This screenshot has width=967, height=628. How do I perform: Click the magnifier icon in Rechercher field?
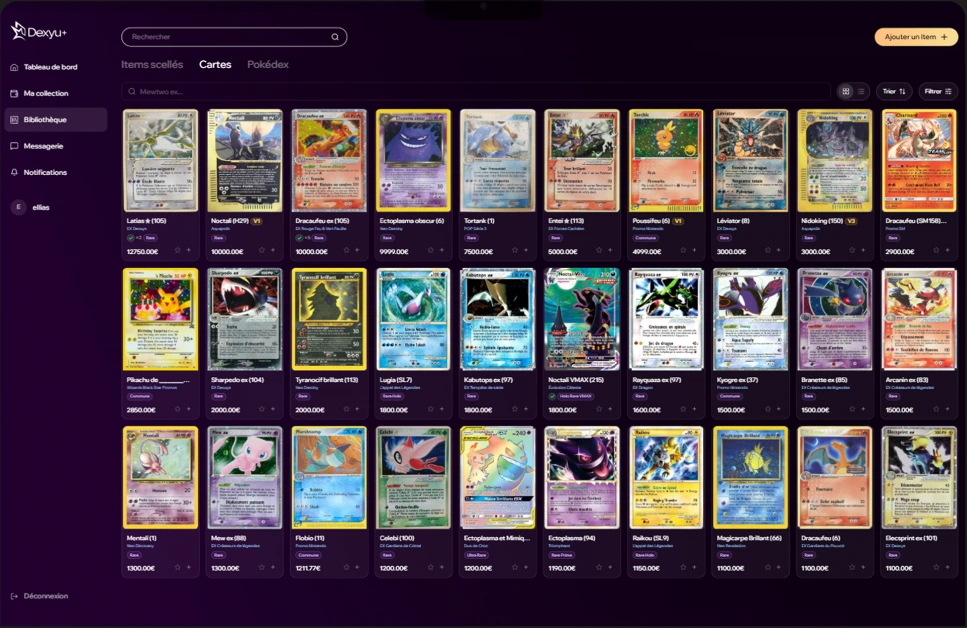(x=335, y=37)
